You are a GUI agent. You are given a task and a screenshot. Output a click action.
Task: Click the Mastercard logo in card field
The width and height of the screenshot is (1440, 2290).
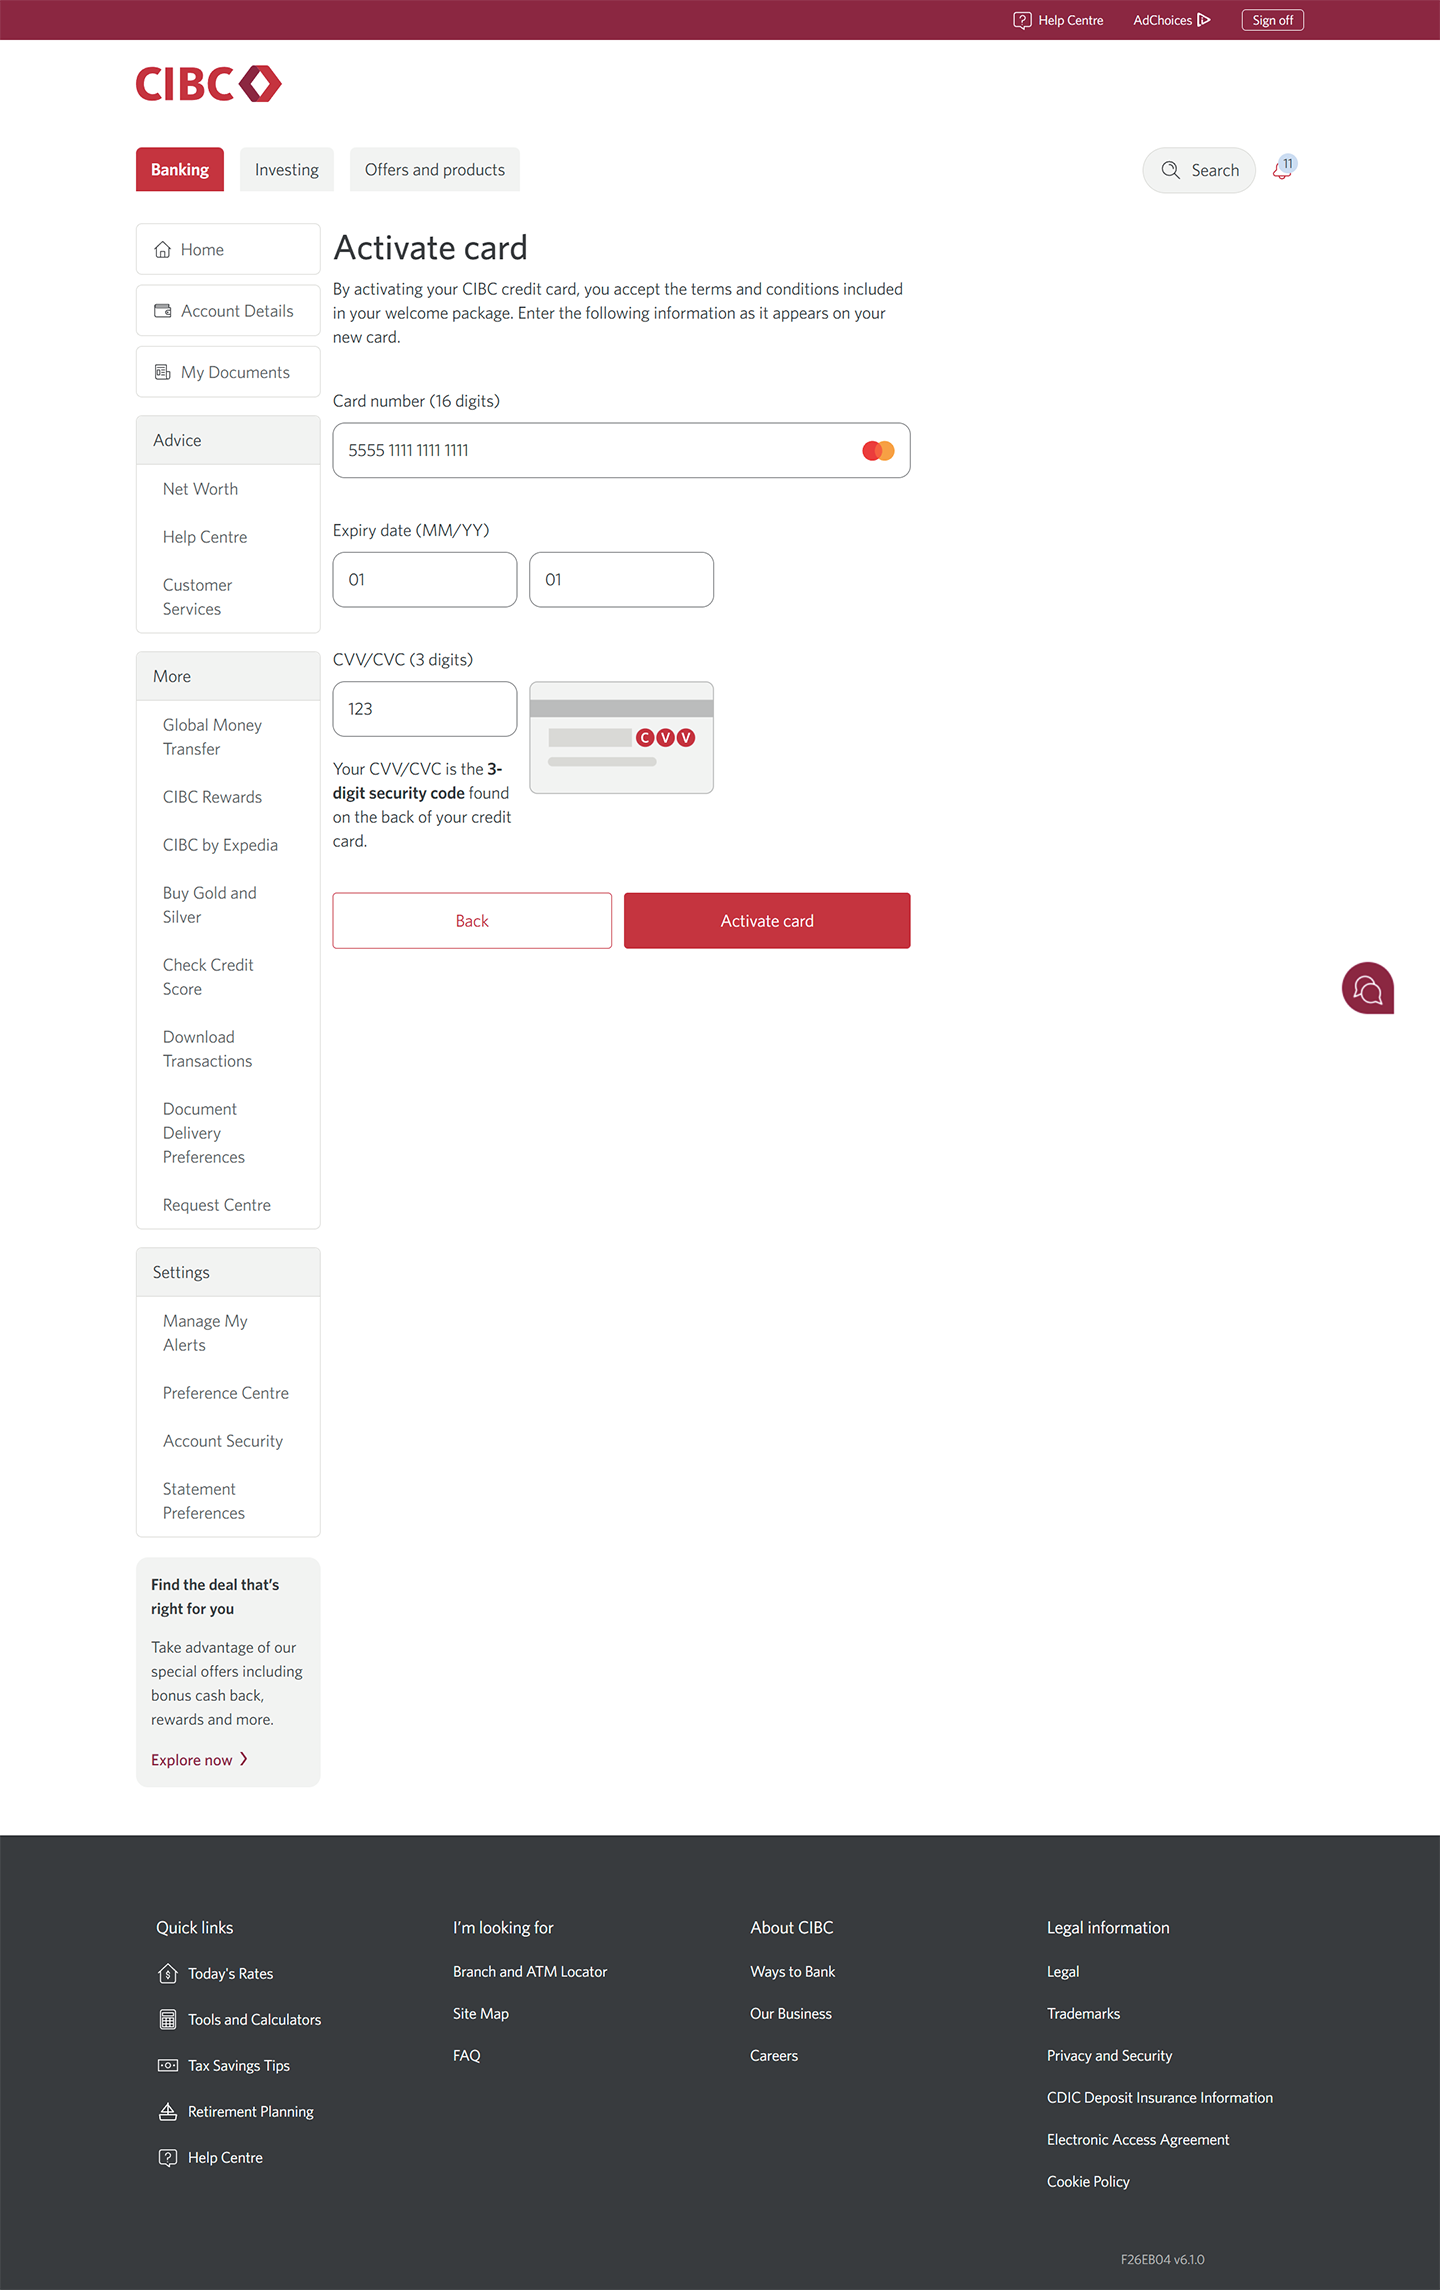coord(878,451)
